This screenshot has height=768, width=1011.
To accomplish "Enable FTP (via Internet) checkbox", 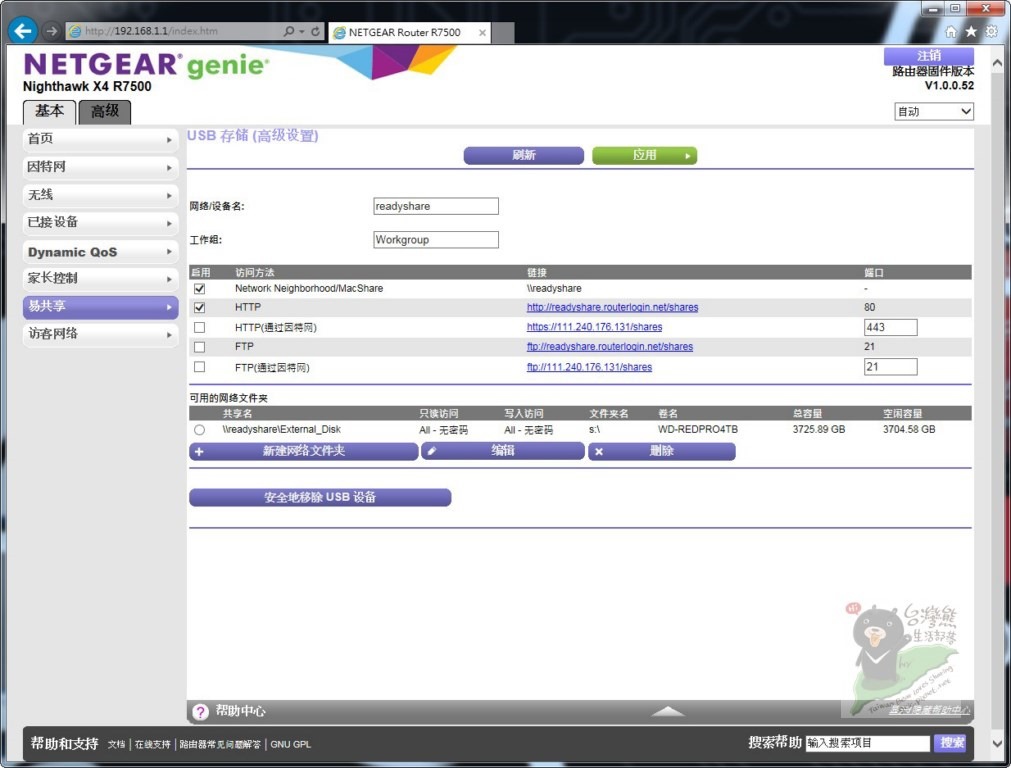I will [200, 367].
